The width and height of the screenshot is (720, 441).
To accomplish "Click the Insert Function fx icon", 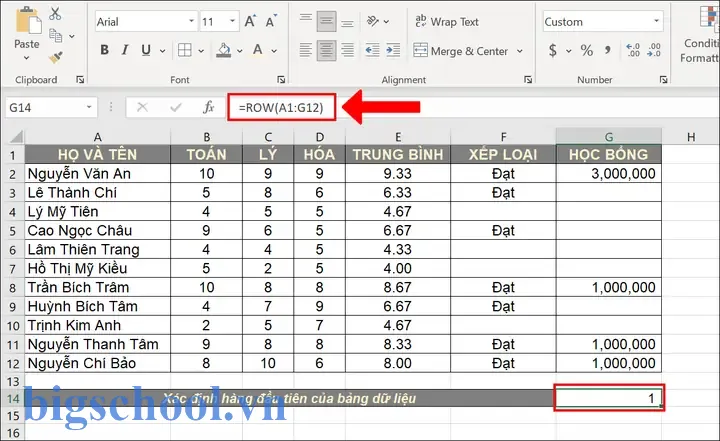I will coord(208,107).
